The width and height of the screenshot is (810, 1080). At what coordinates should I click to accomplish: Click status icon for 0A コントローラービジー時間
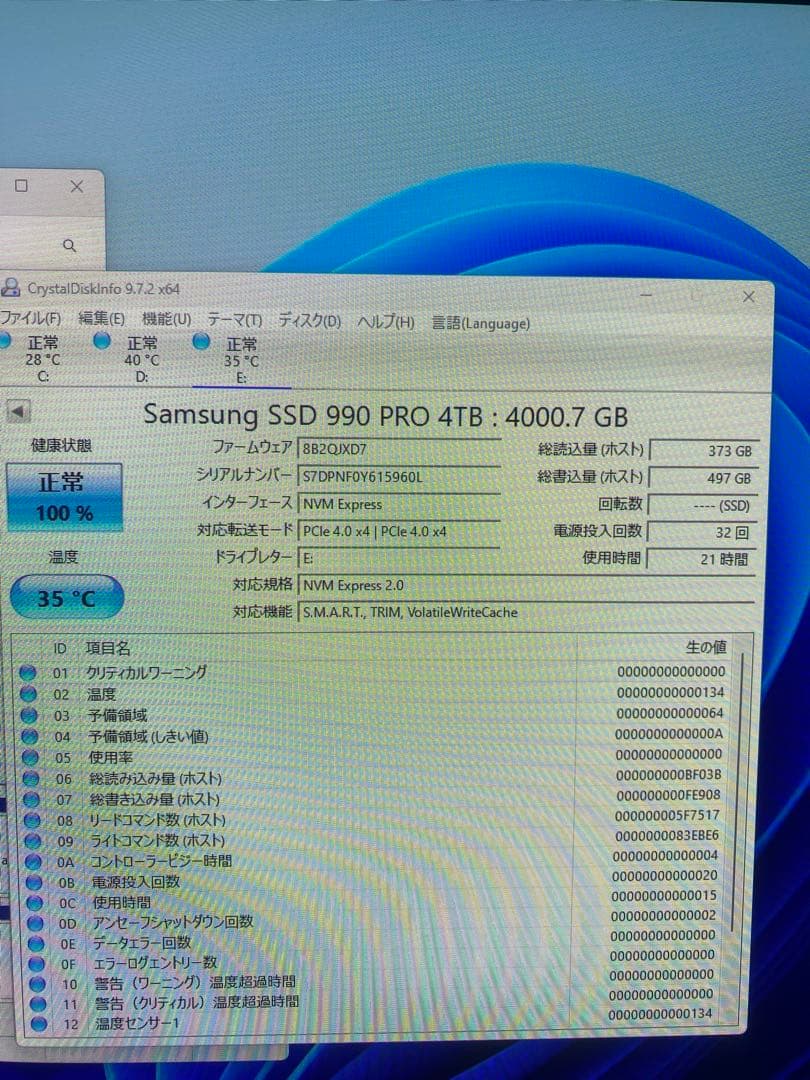click(34, 862)
